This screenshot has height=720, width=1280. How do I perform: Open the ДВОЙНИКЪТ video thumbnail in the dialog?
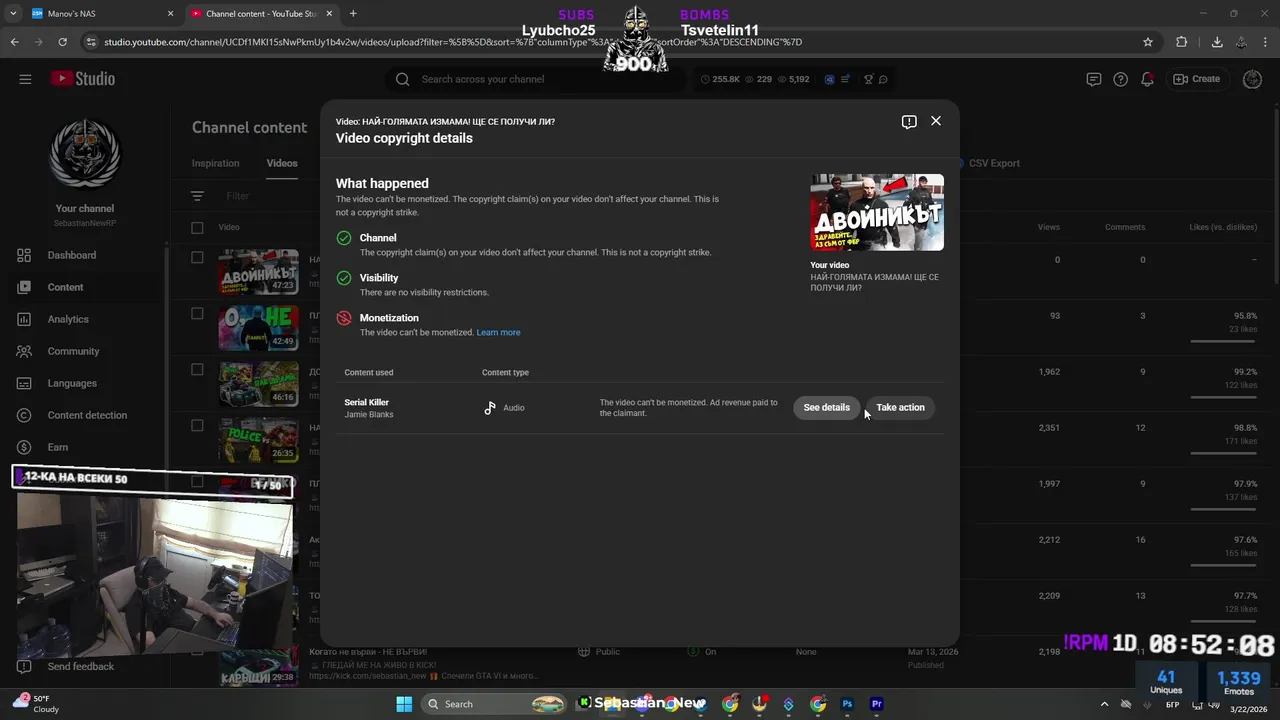pos(877,212)
